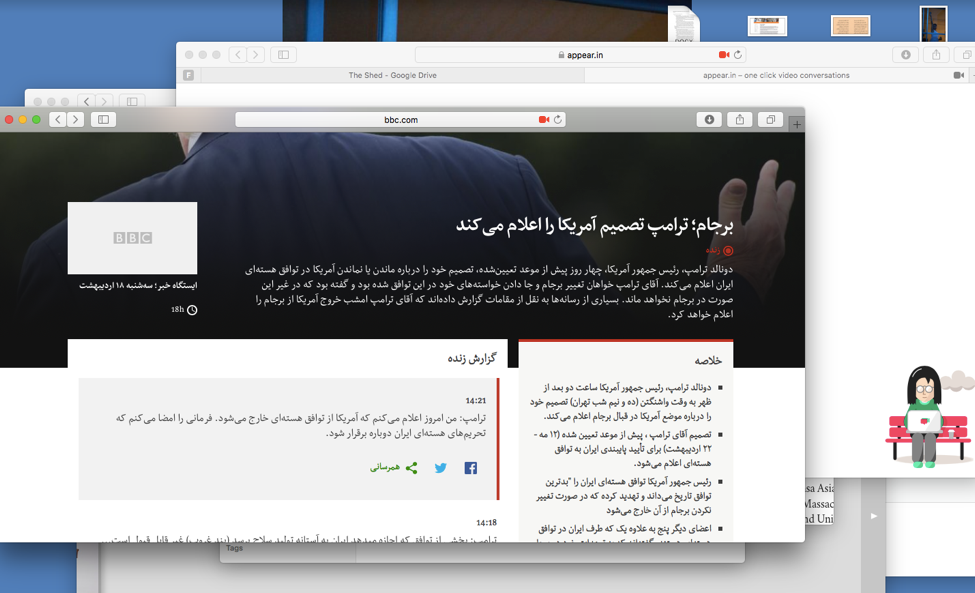
Task: Show the sidebar in the appear.in window
Action: 284,55
